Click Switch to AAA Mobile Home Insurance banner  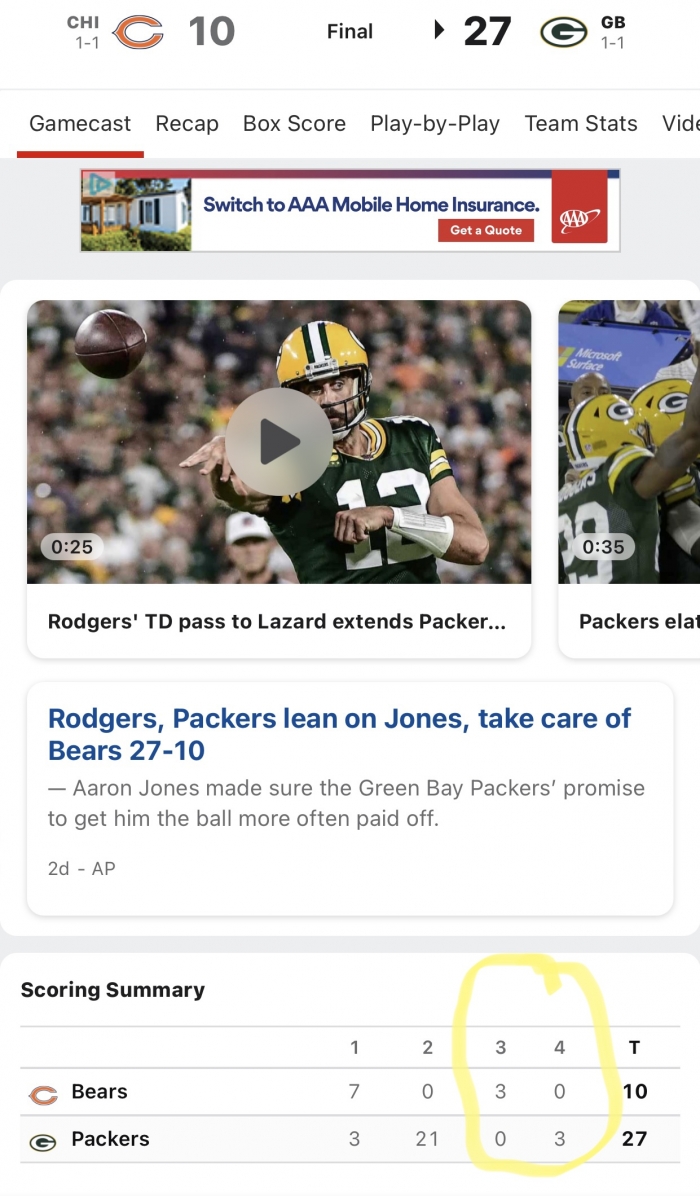pyautogui.click(x=371, y=205)
